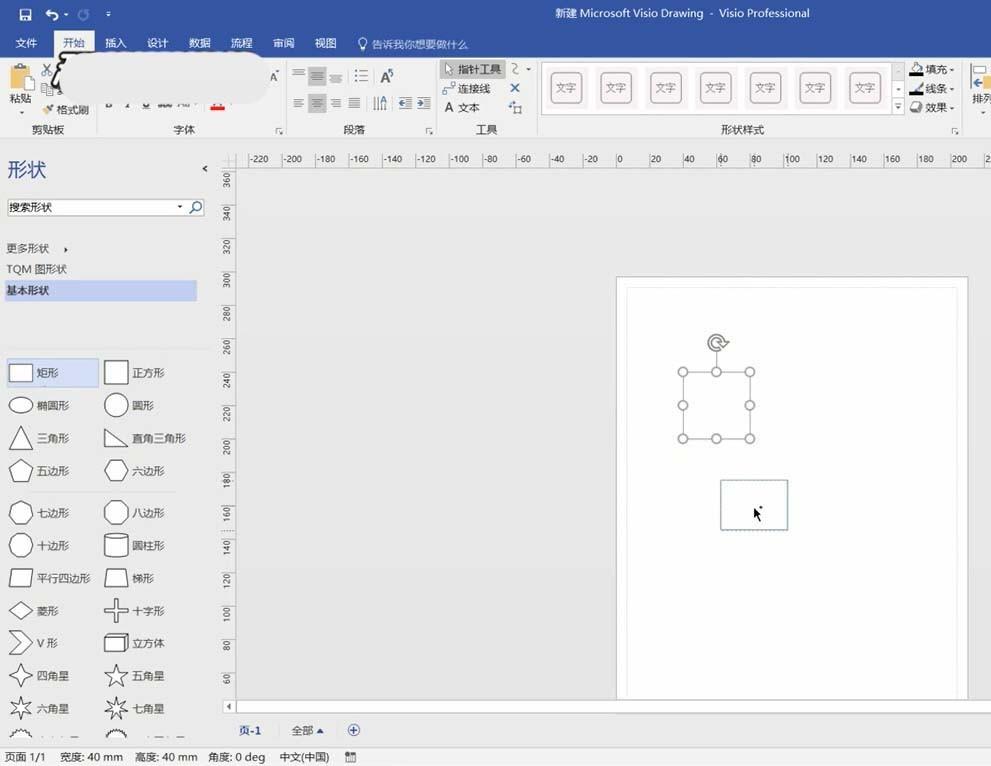Select the Pointer Tool (指针工具)
This screenshot has width=991, height=766.
[473, 69]
